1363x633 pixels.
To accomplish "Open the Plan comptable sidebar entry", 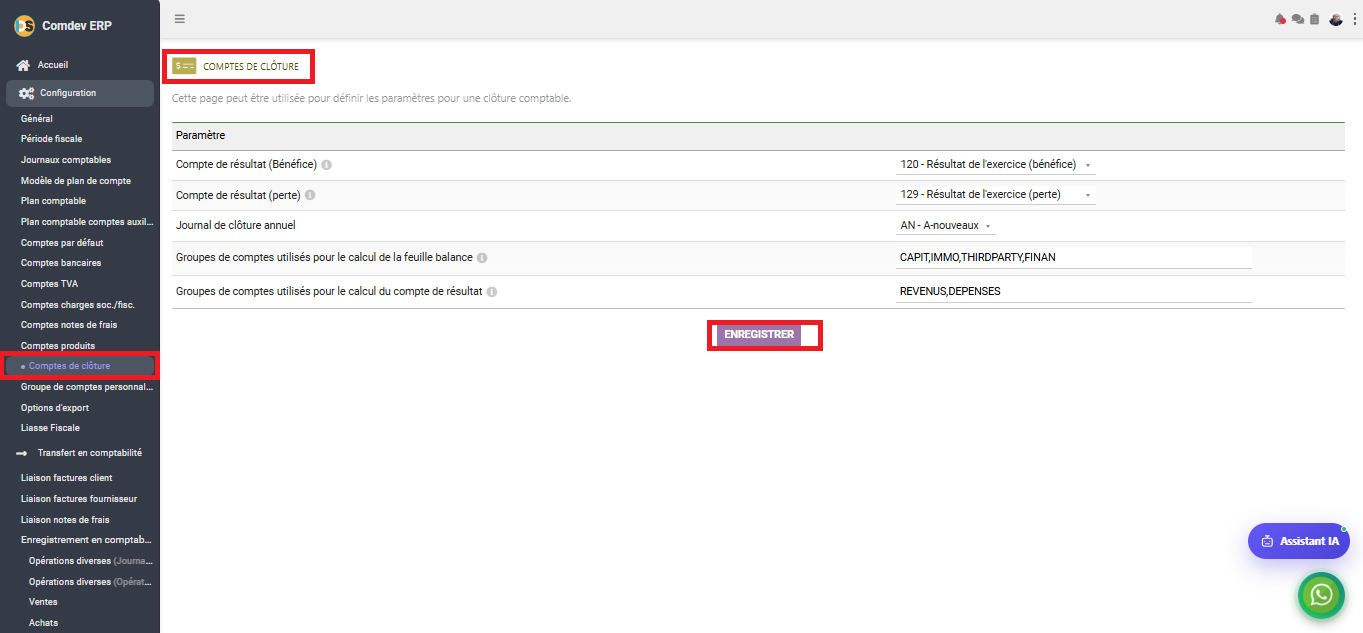I will click(54, 201).
